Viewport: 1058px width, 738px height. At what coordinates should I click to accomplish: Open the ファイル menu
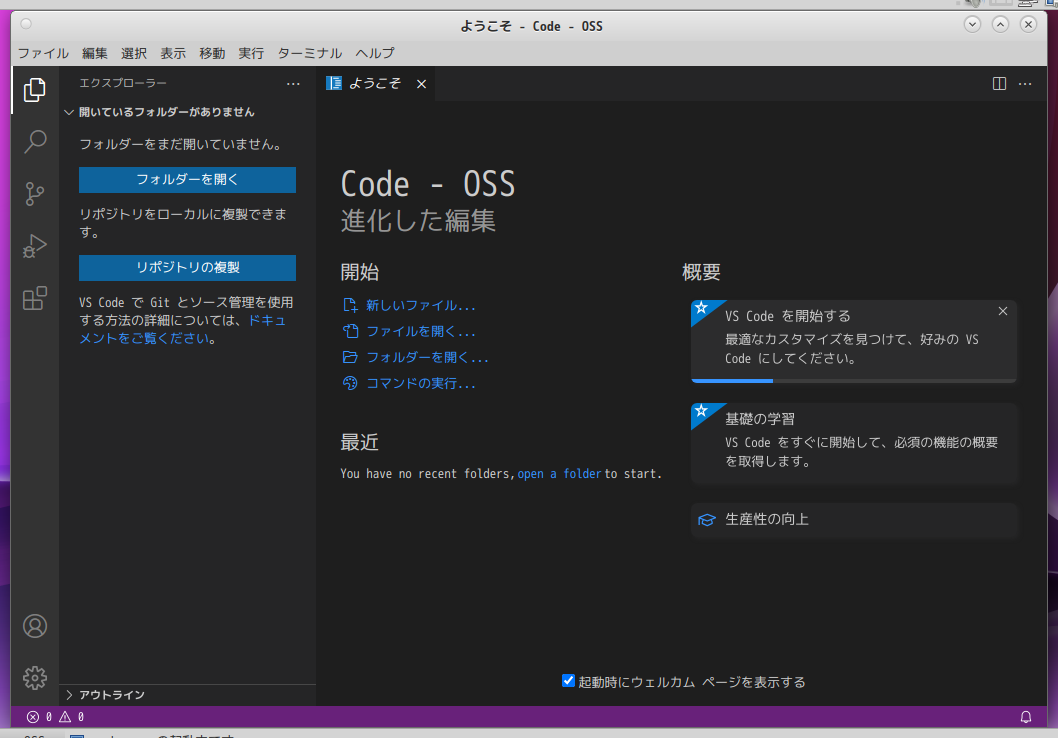[43, 53]
